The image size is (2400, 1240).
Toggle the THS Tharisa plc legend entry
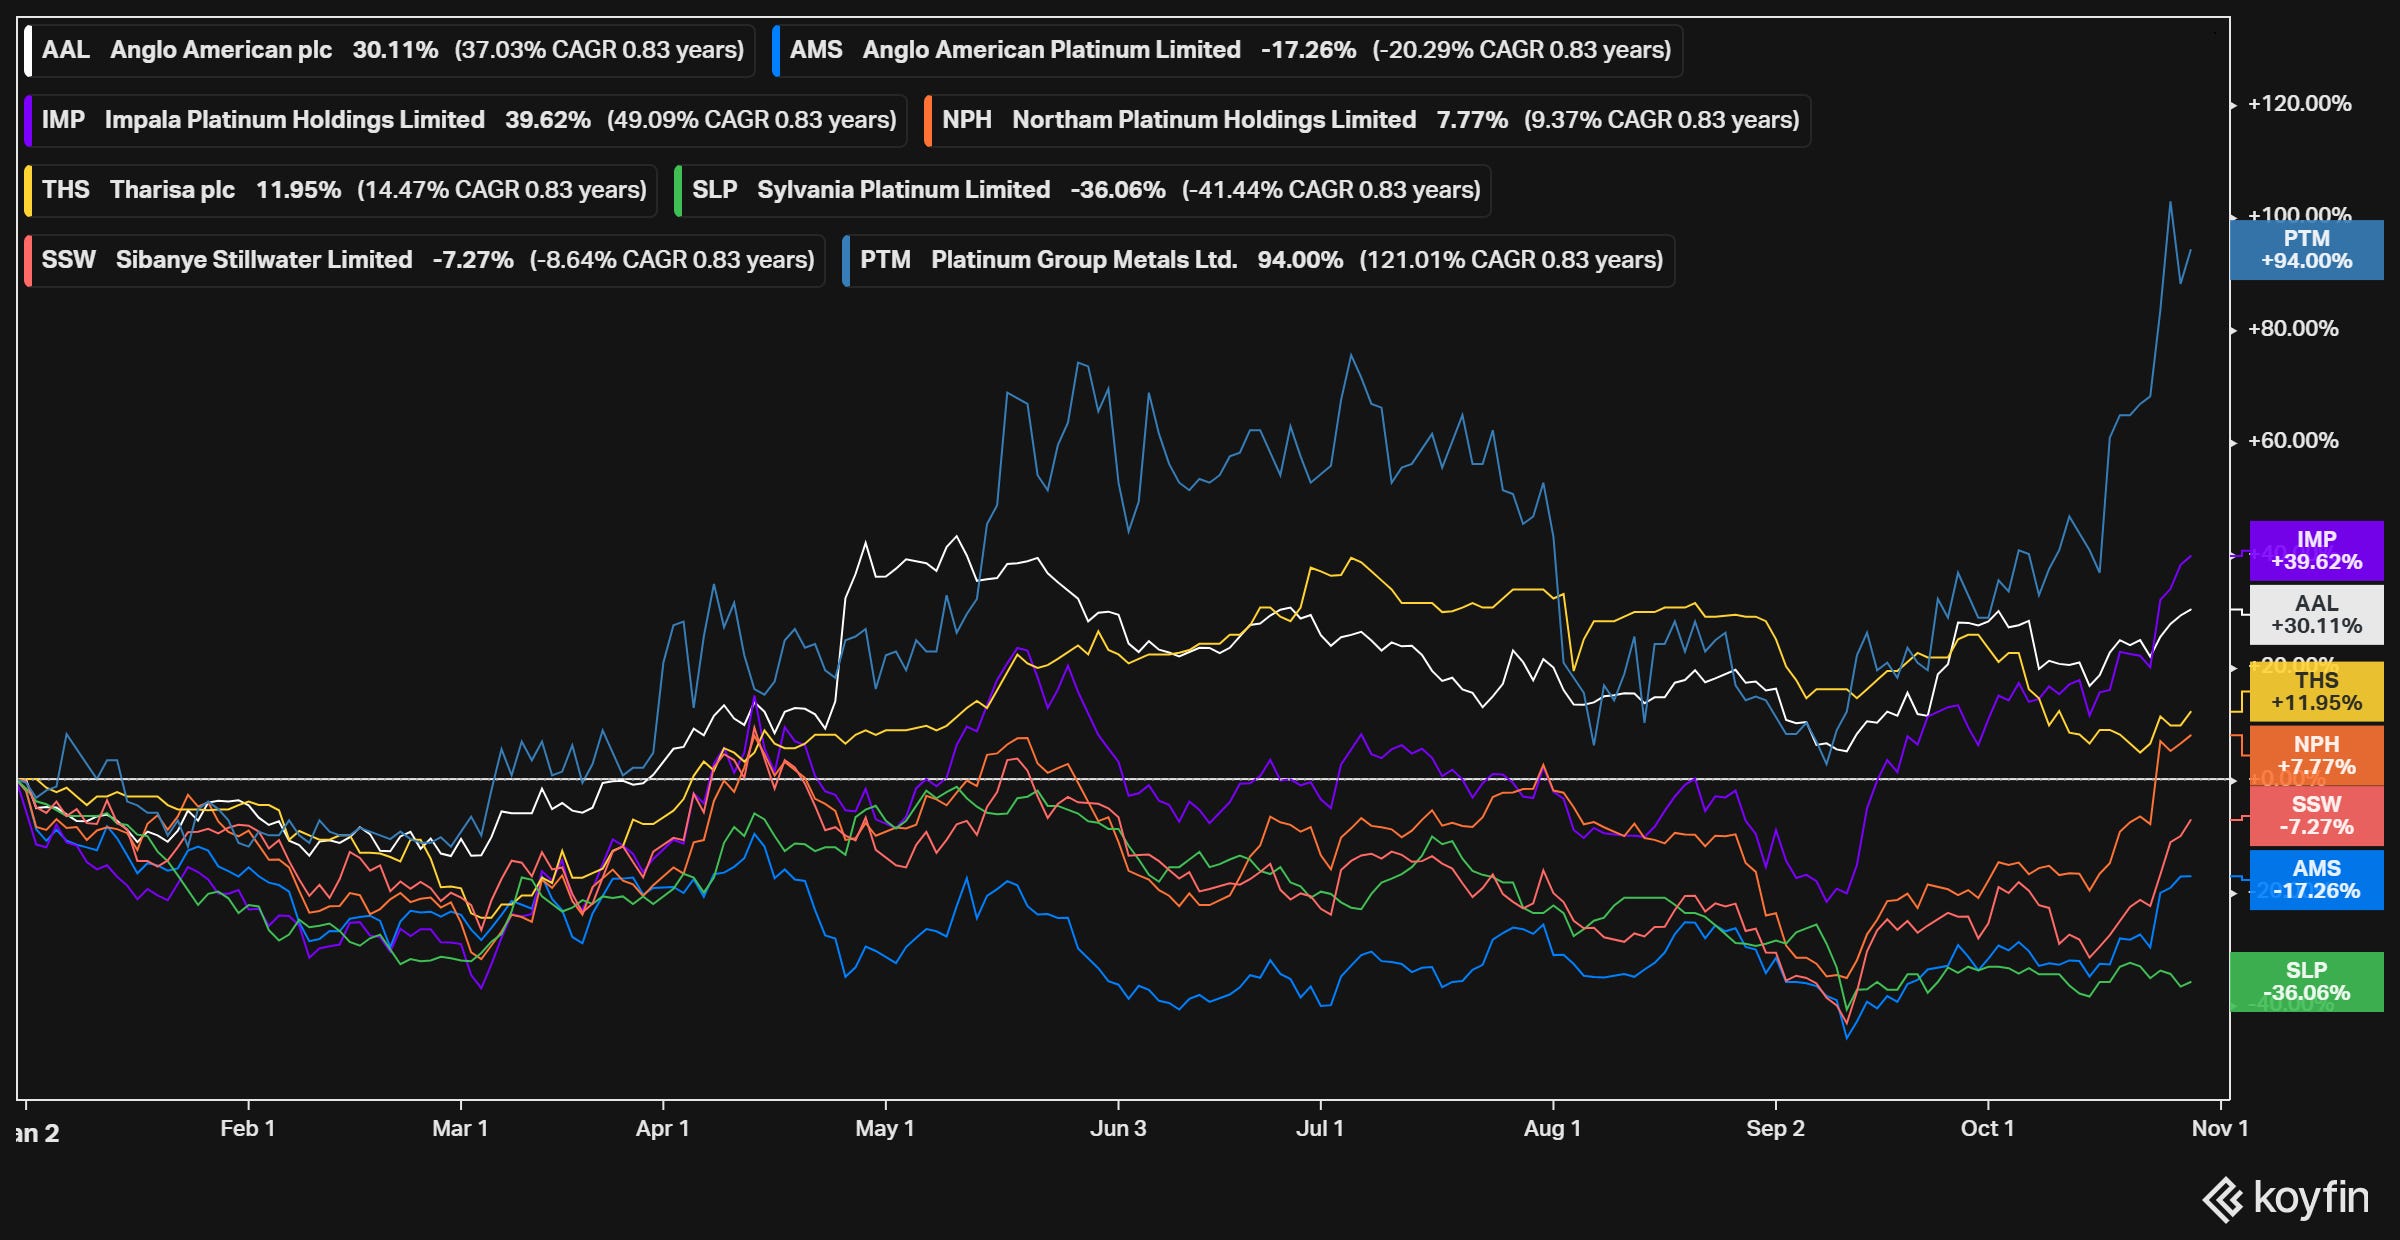click(x=342, y=190)
